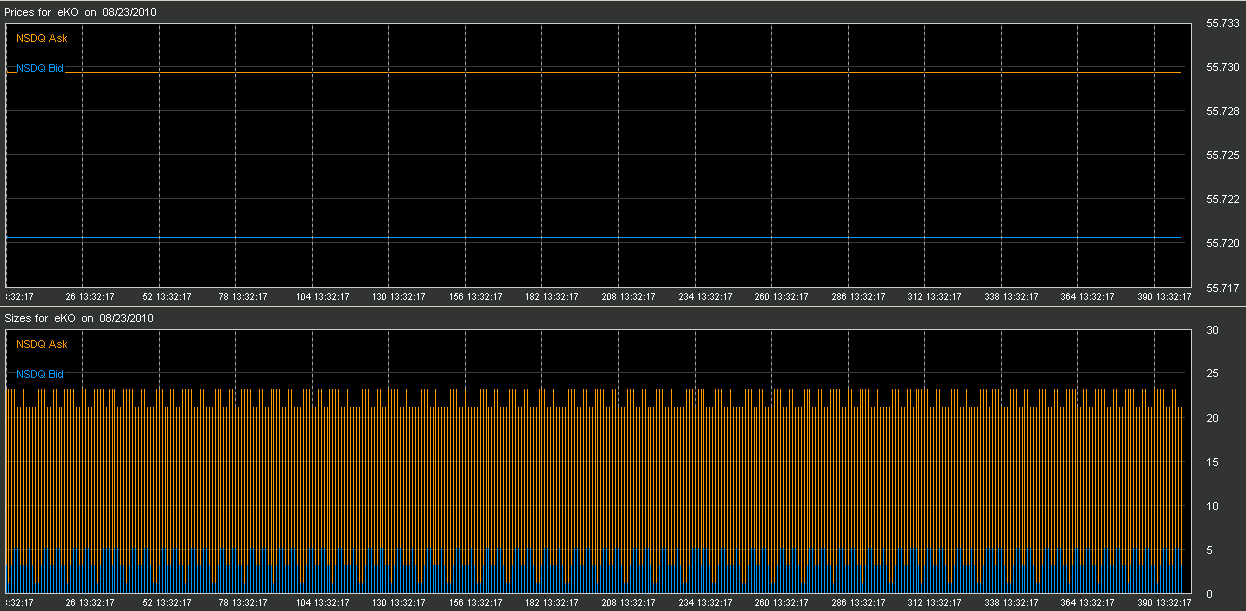Click the 5 label on Sizes axis

click(x=1210, y=550)
